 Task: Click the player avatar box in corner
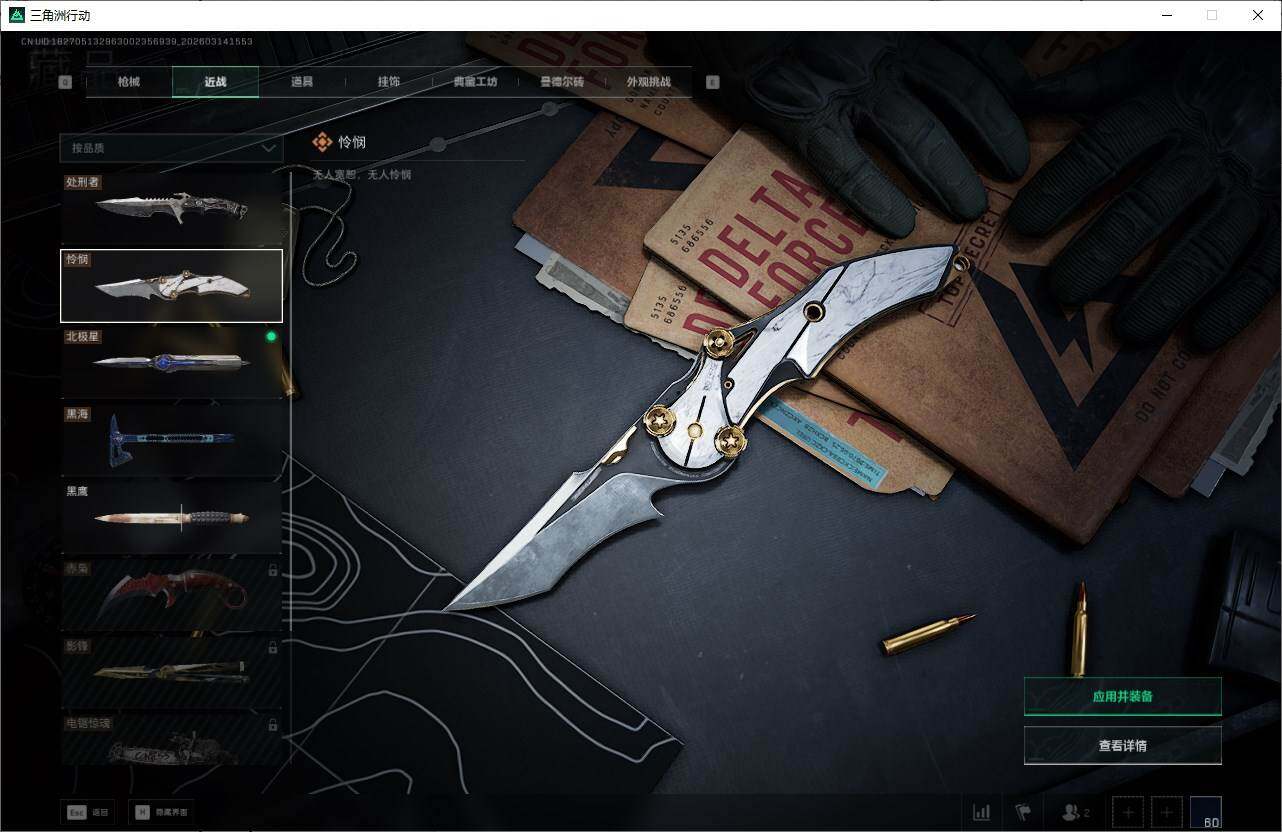pos(1205,812)
